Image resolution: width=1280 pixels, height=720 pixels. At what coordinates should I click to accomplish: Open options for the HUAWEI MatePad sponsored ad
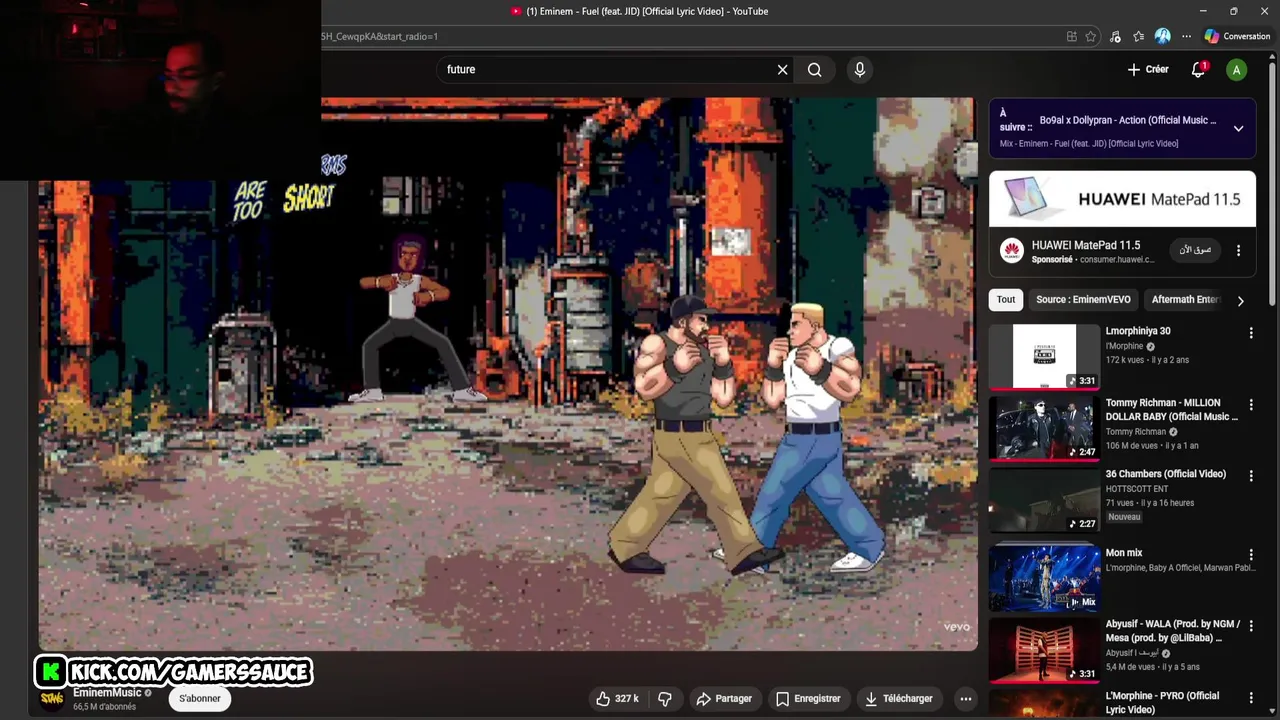click(x=1238, y=251)
